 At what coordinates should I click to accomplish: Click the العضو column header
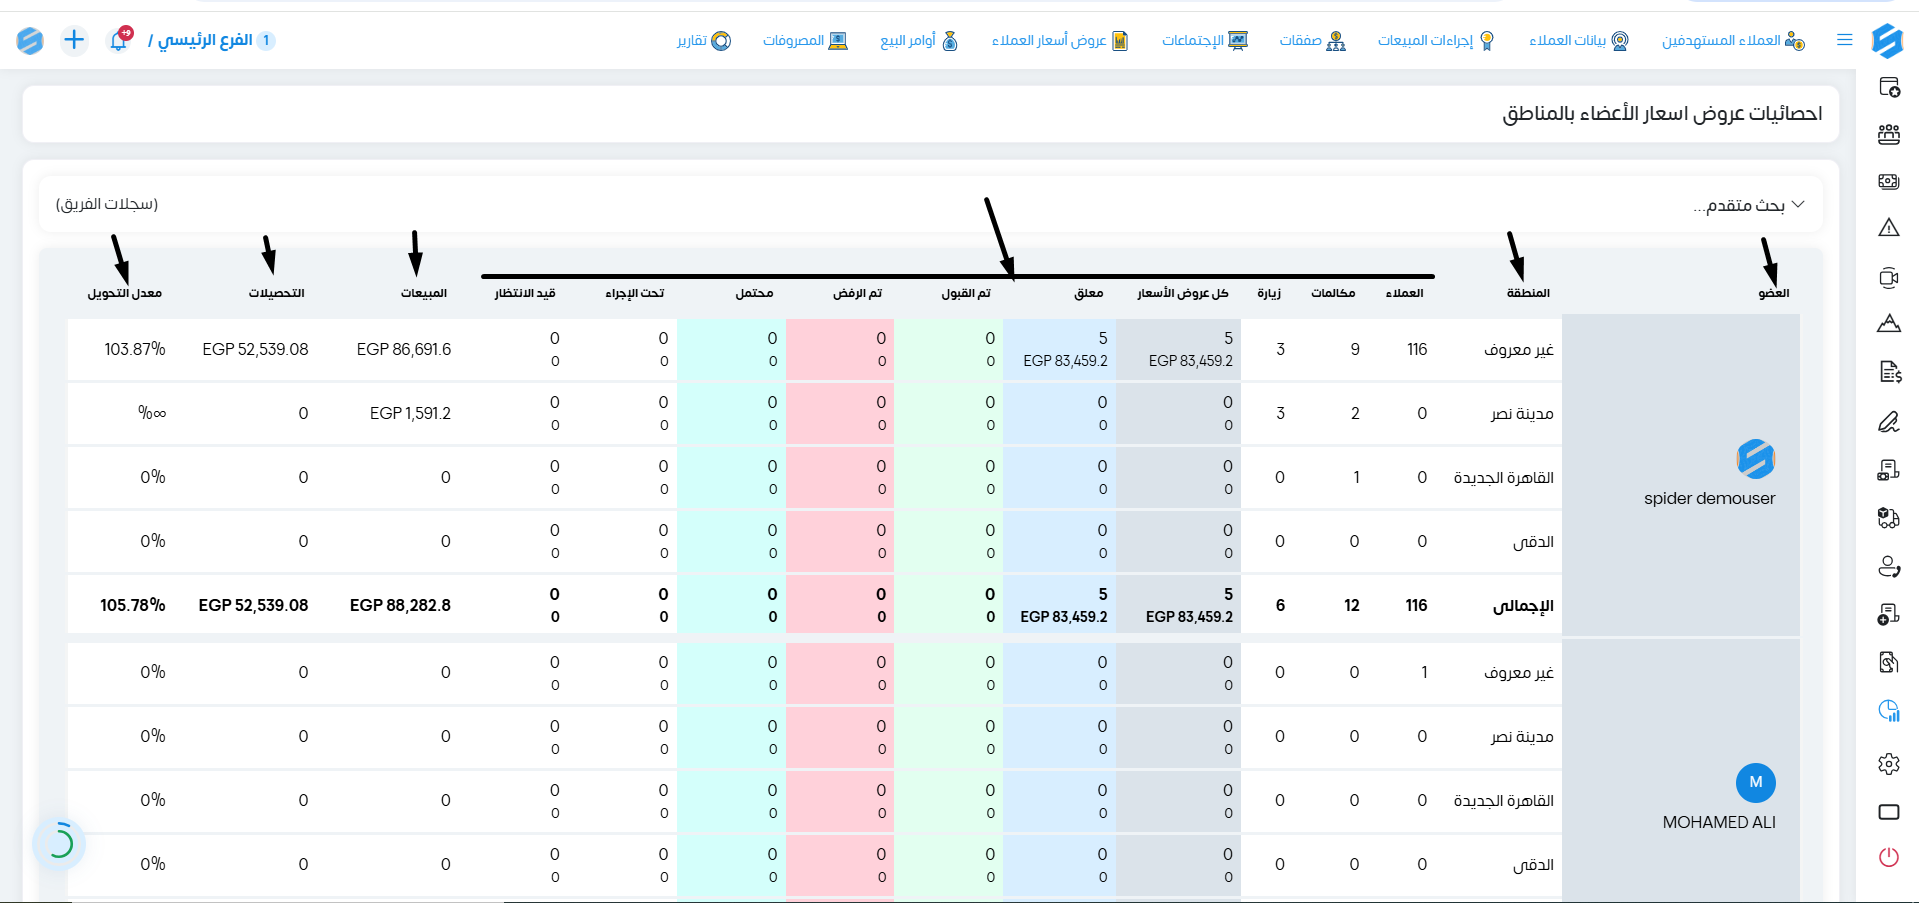click(1774, 293)
